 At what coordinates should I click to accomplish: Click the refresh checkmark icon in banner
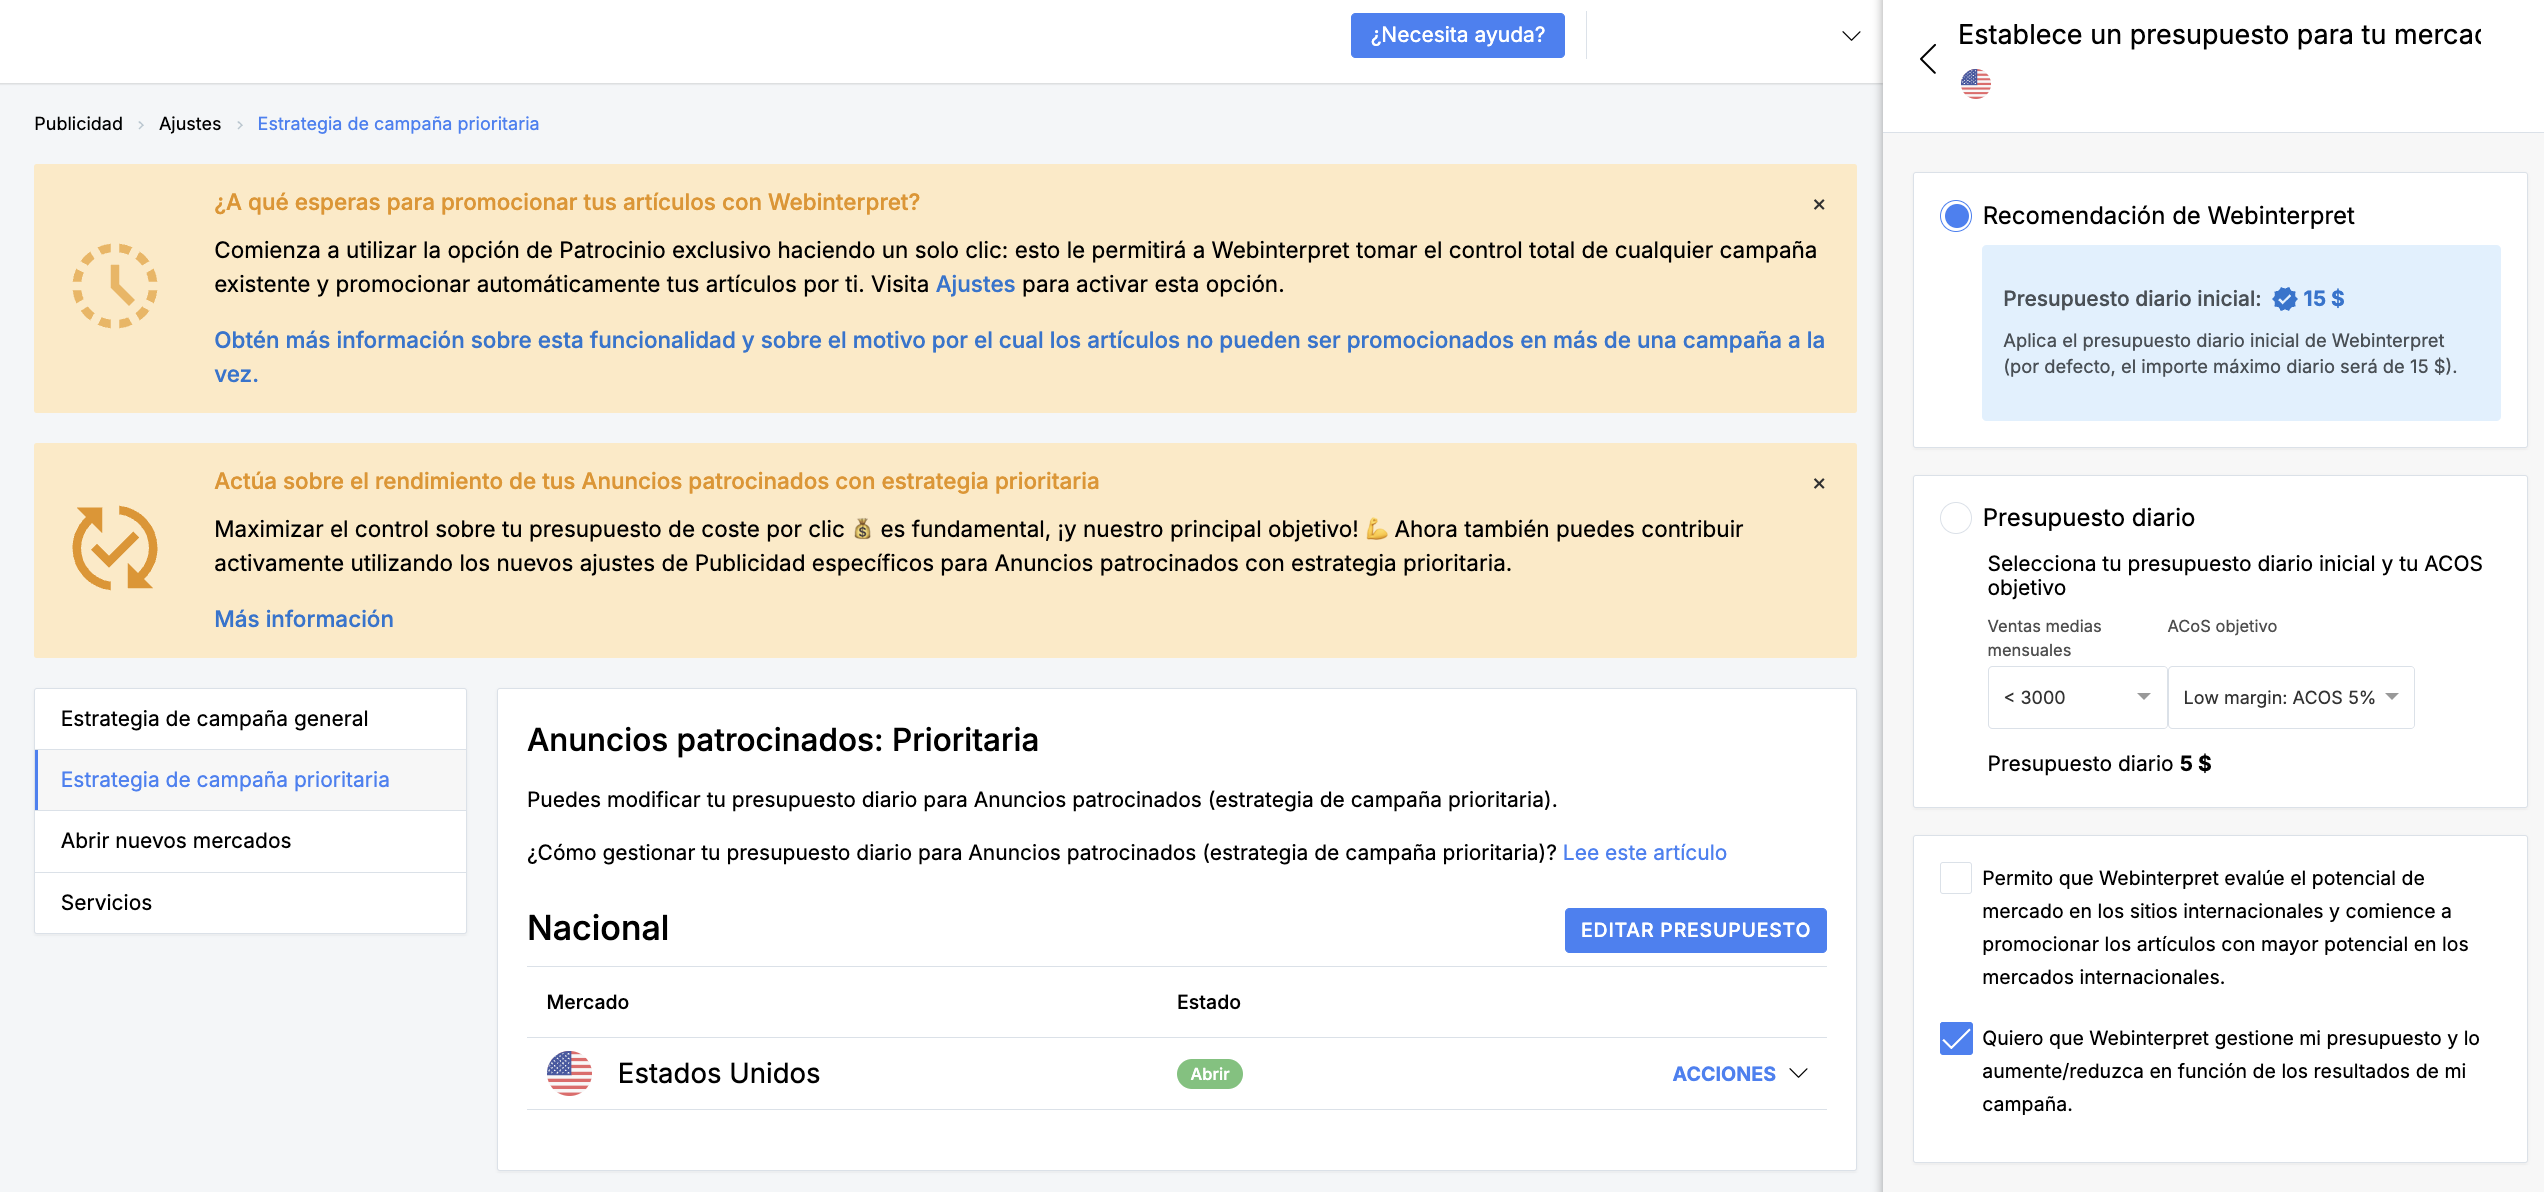(x=115, y=548)
